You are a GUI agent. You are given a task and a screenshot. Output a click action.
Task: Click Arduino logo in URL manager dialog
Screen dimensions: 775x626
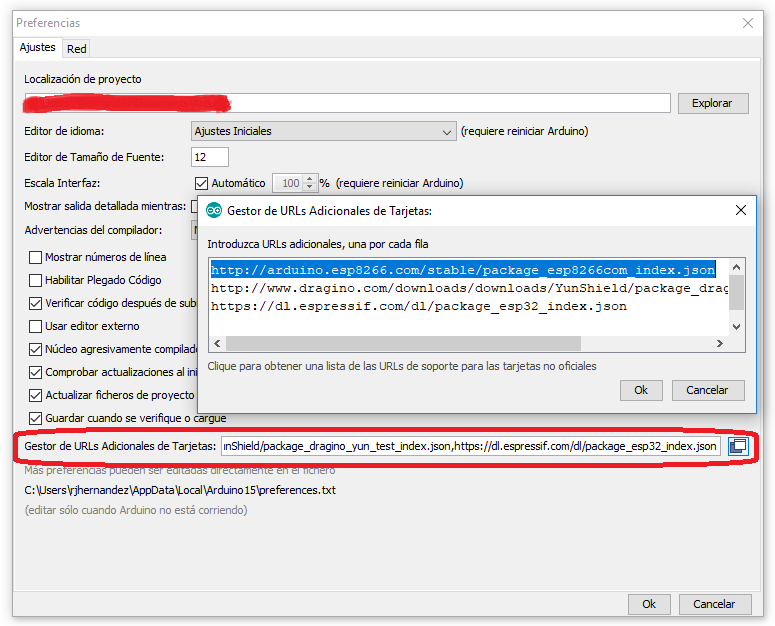[214, 210]
